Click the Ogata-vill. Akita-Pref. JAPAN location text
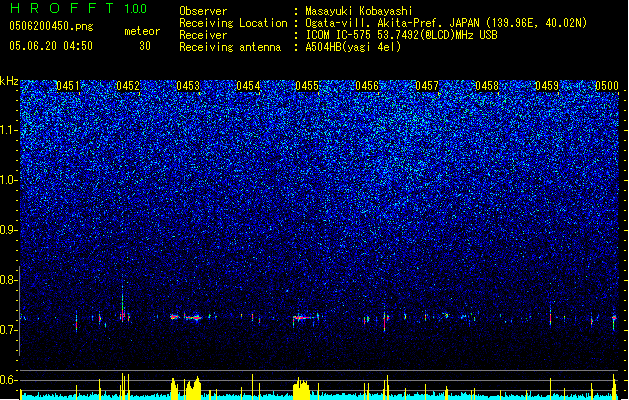This screenshot has width=629, height=400. [x=446, y=23]
